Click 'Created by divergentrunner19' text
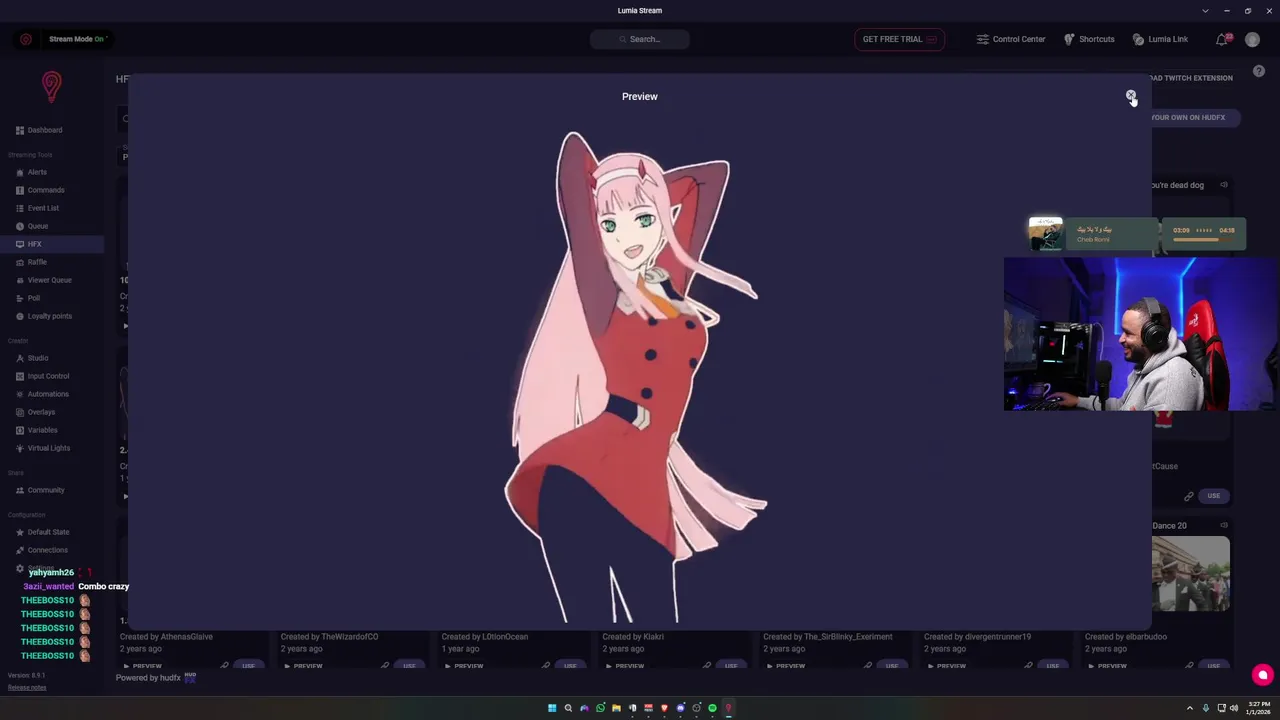Screen dimensions: 1280x720 [x=977, y=637]
